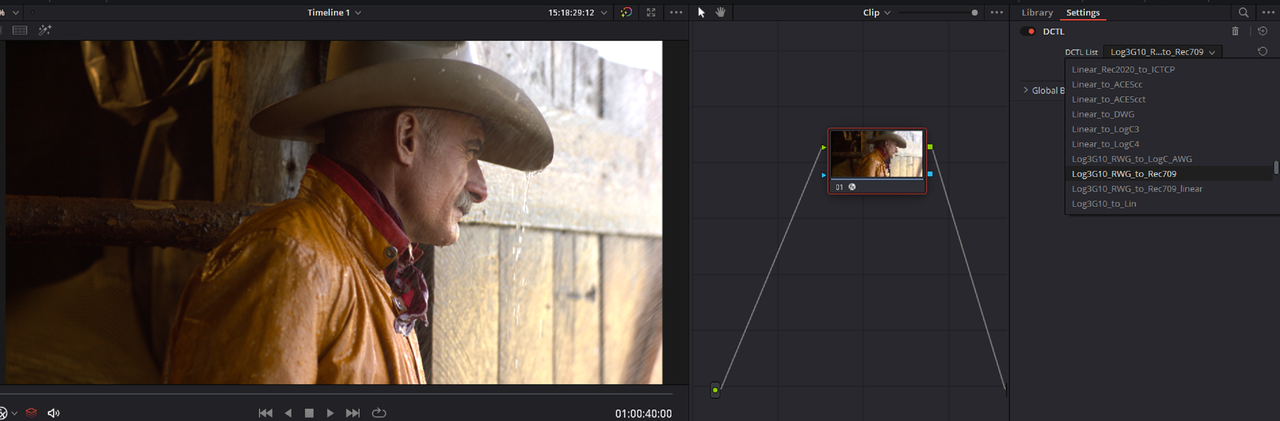Viewport: 1280px width, 421px height.
Task: Open the effects panel three-dot menu
Action: [1266, 12]
